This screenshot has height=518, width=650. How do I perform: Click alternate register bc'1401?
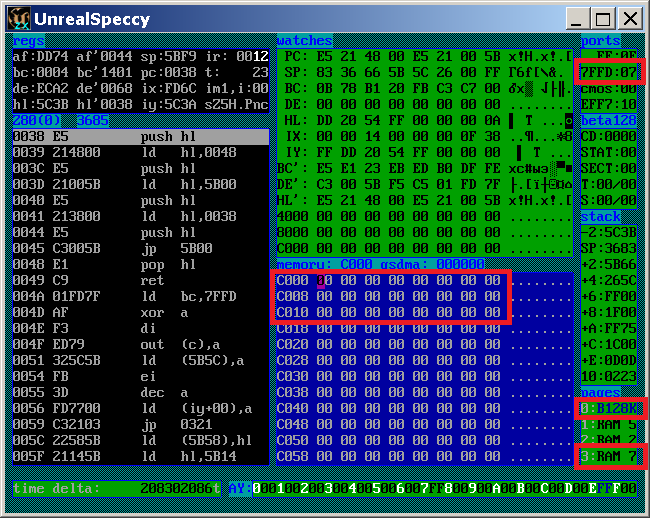104,73
